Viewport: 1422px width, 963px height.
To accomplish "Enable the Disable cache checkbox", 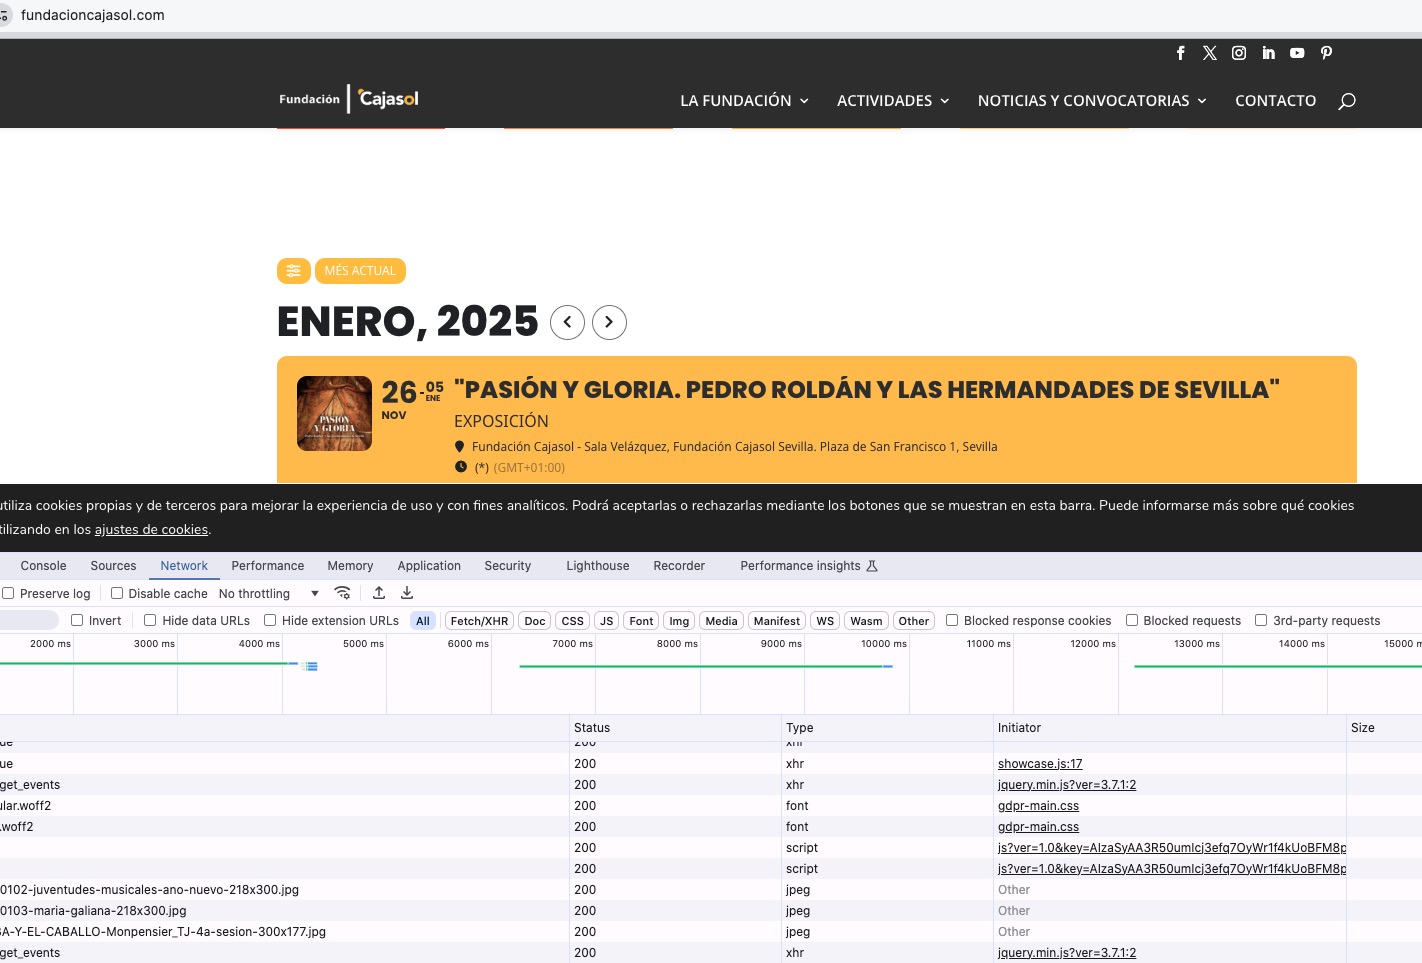I will coord(117,593).
